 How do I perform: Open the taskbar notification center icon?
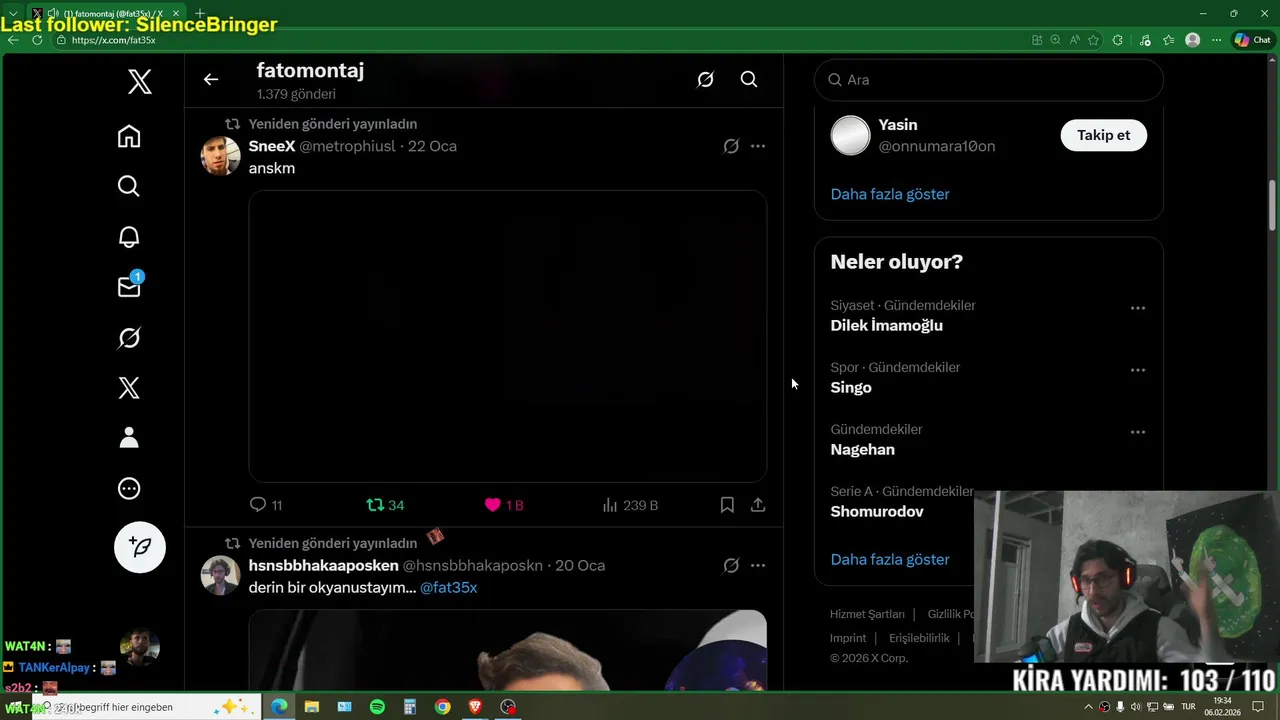(x=1258, y=706)
